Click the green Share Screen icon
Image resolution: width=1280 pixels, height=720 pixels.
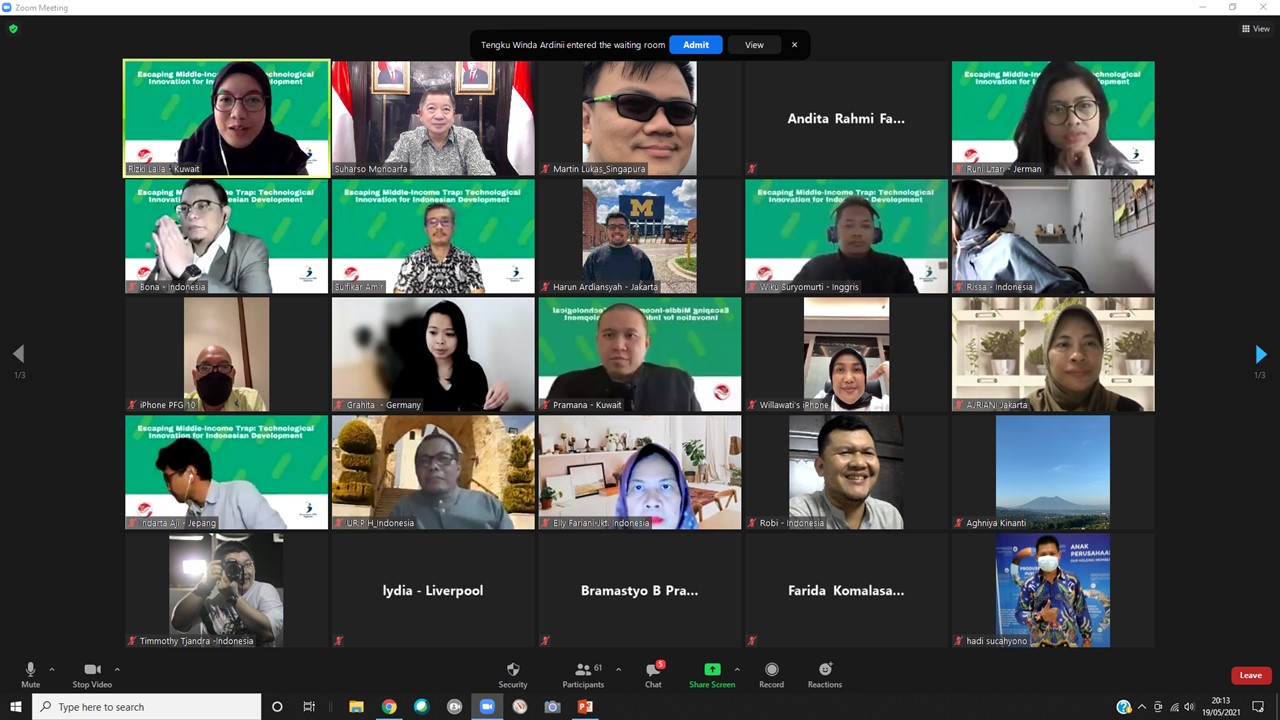click(x=711, y=670)
